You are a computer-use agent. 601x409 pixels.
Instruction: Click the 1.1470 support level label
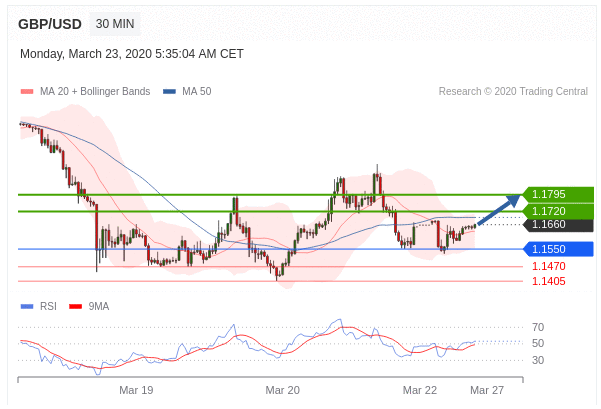(x=548, y=266)
